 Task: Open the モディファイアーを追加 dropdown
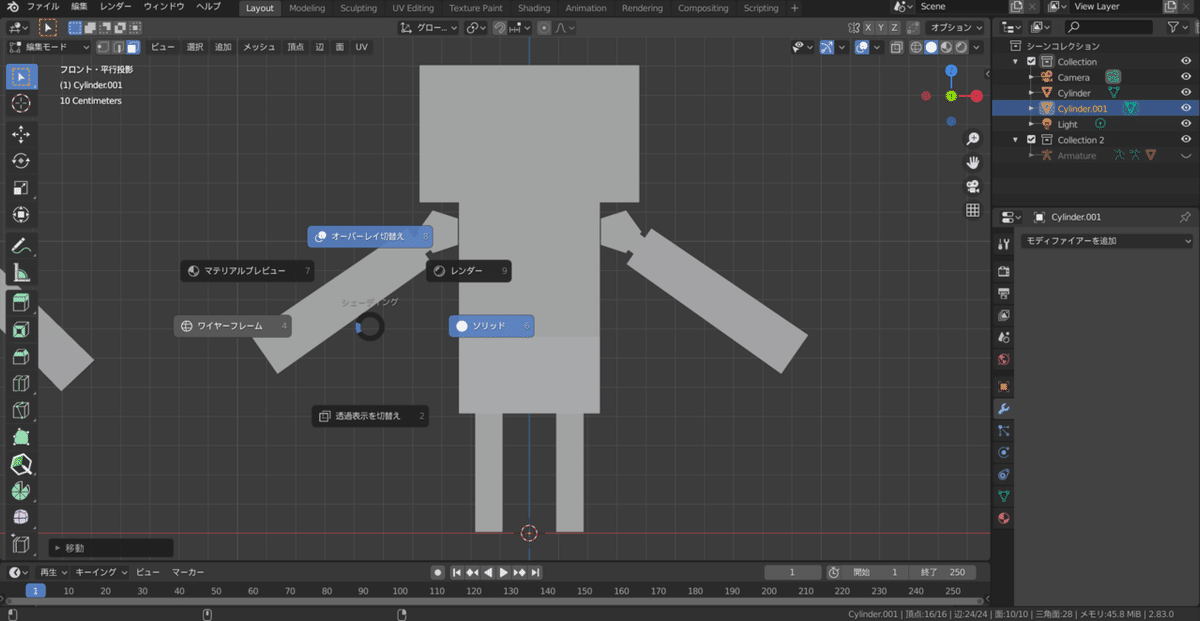[1106, 241]
